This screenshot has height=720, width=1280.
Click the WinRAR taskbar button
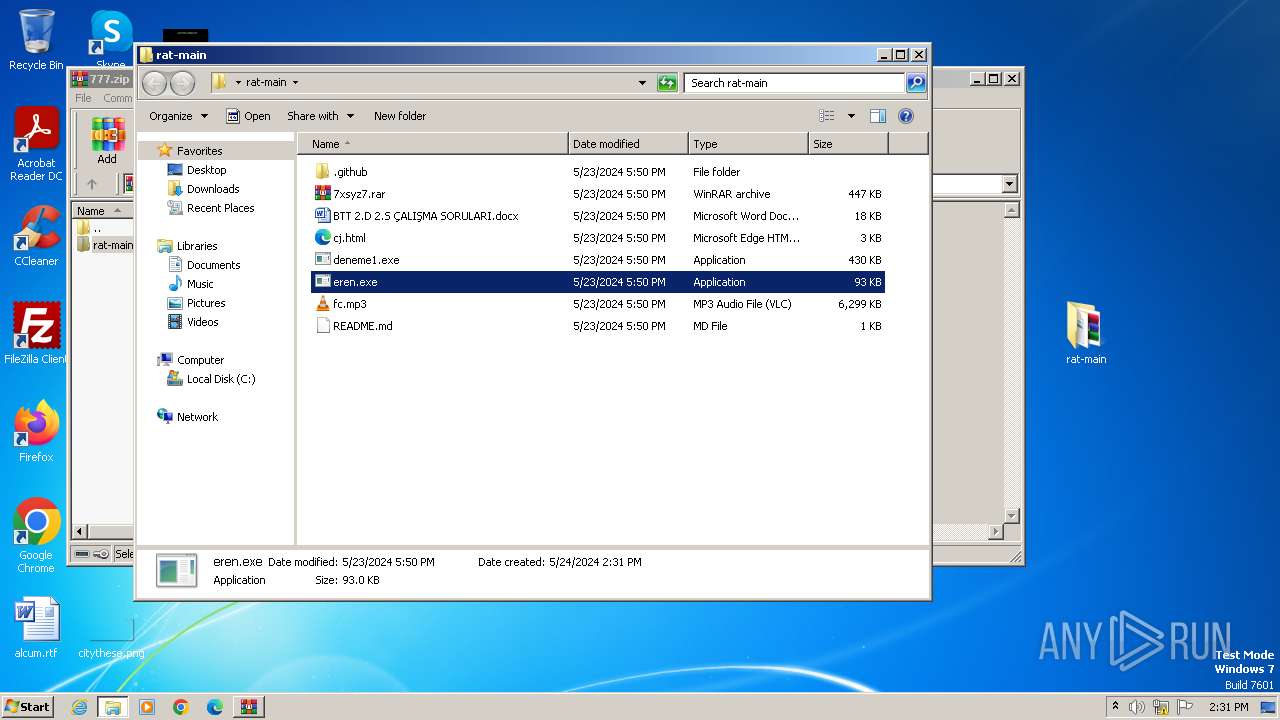coord(248,707)
